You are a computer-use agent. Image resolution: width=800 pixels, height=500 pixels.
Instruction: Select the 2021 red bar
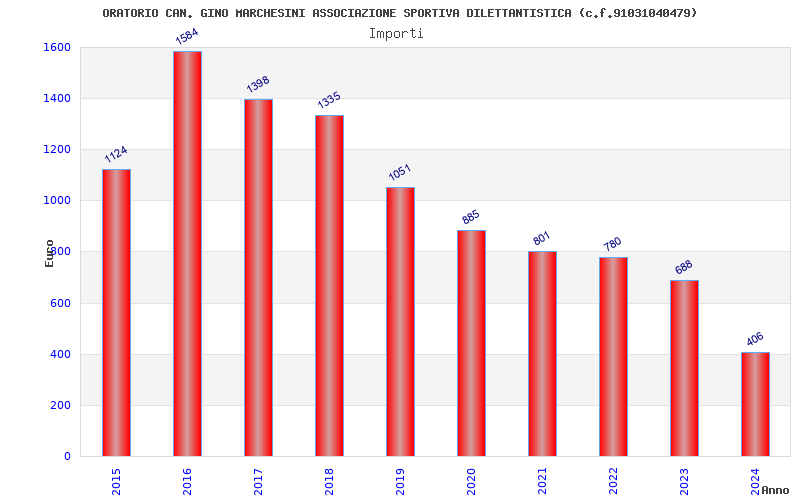[x=542, y=354]
